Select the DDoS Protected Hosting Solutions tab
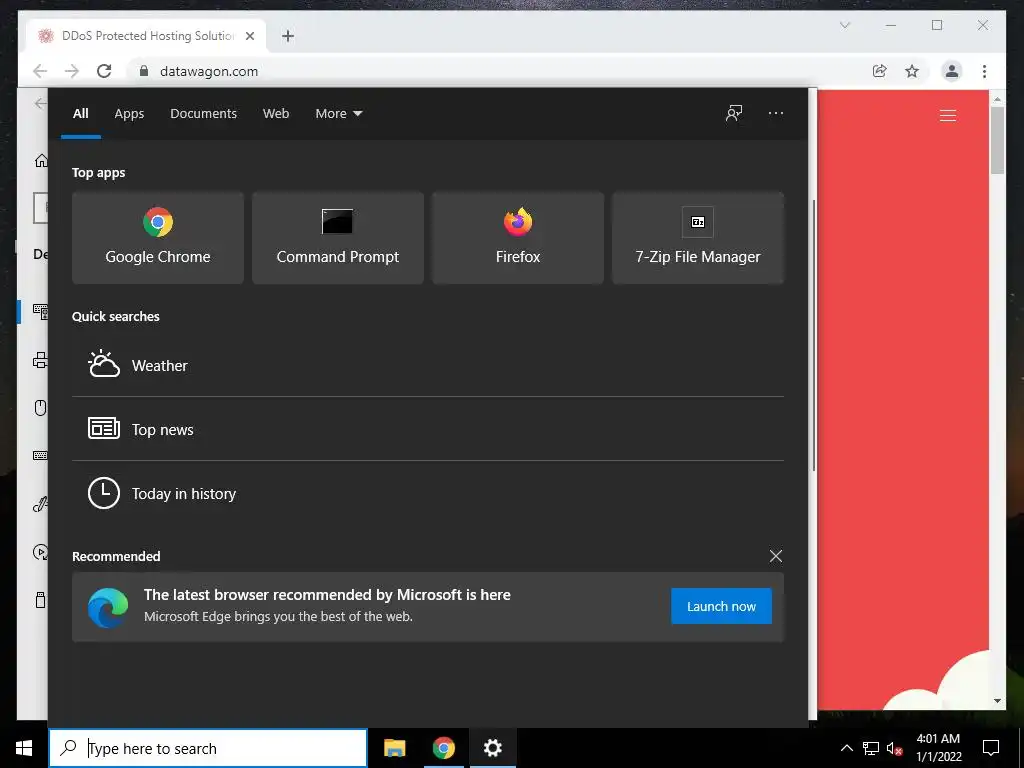1024x768 pixels. pyautogui.click(x=147, y=36)
